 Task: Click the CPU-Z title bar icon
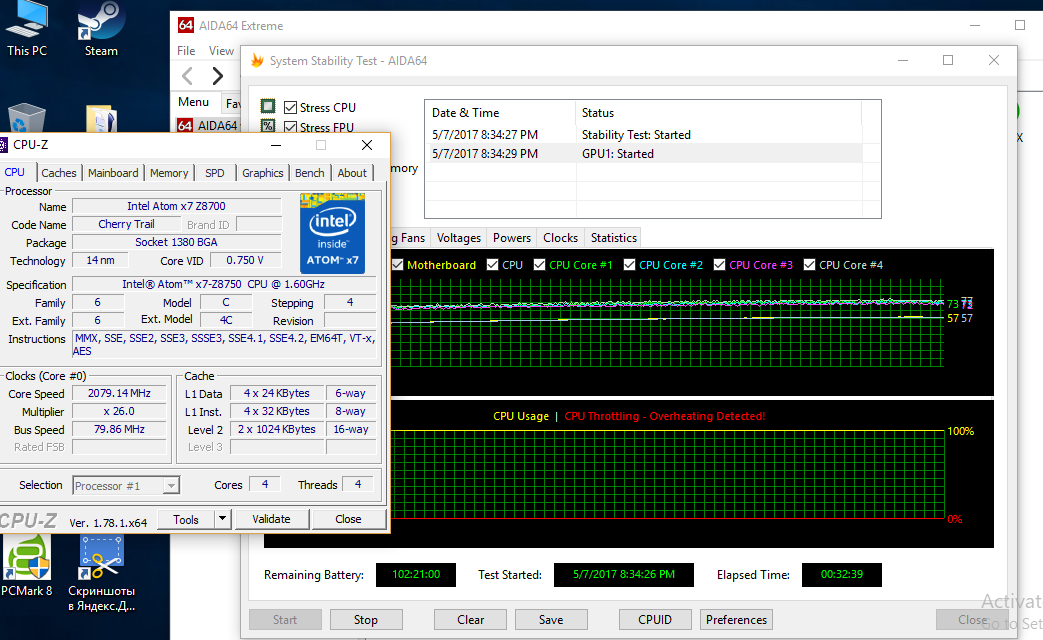pyautogui.click(x=4, y=144)
